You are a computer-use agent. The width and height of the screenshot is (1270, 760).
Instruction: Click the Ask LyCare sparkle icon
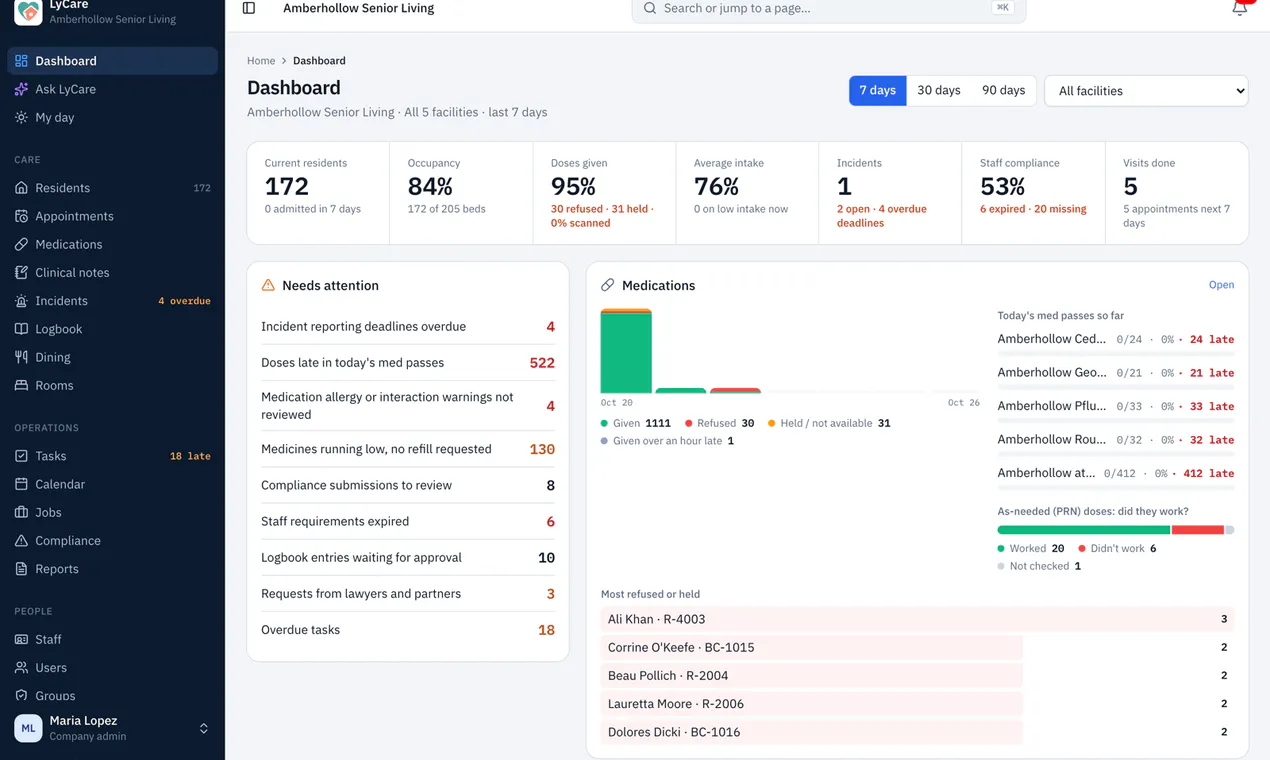pyautogui.click(x=21, y=89)
